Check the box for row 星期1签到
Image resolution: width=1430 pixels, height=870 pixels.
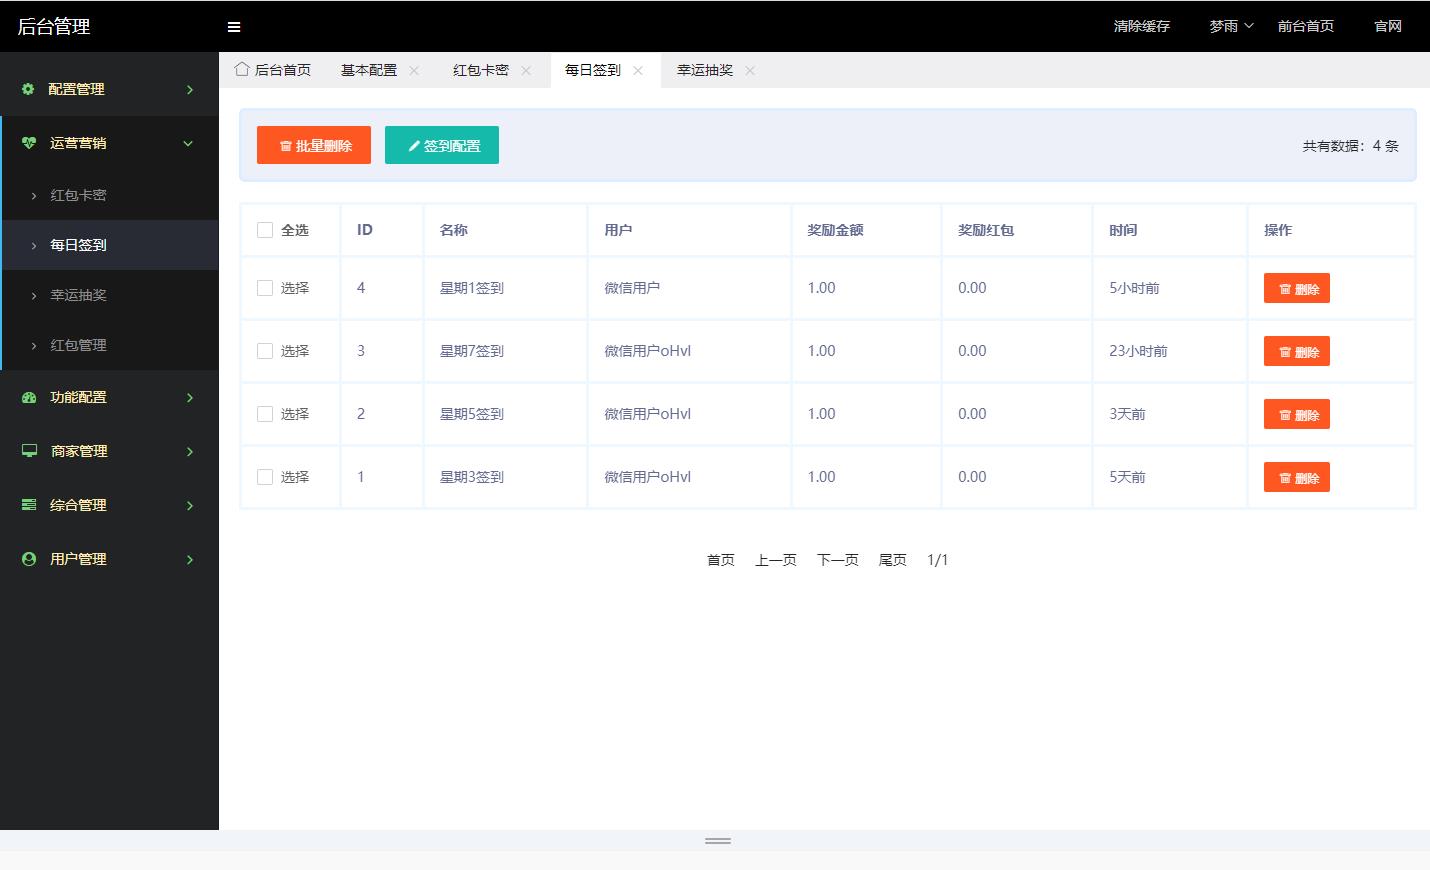[x=265, y=288]
